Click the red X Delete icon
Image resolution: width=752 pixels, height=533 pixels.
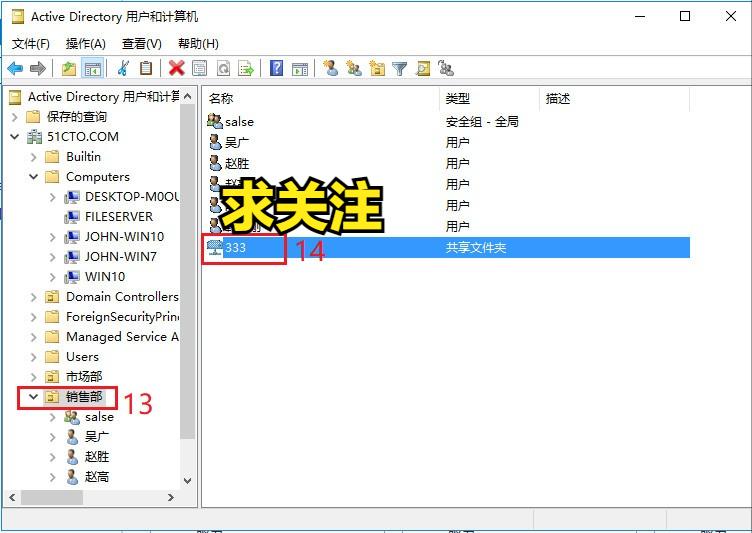(176, 69)
